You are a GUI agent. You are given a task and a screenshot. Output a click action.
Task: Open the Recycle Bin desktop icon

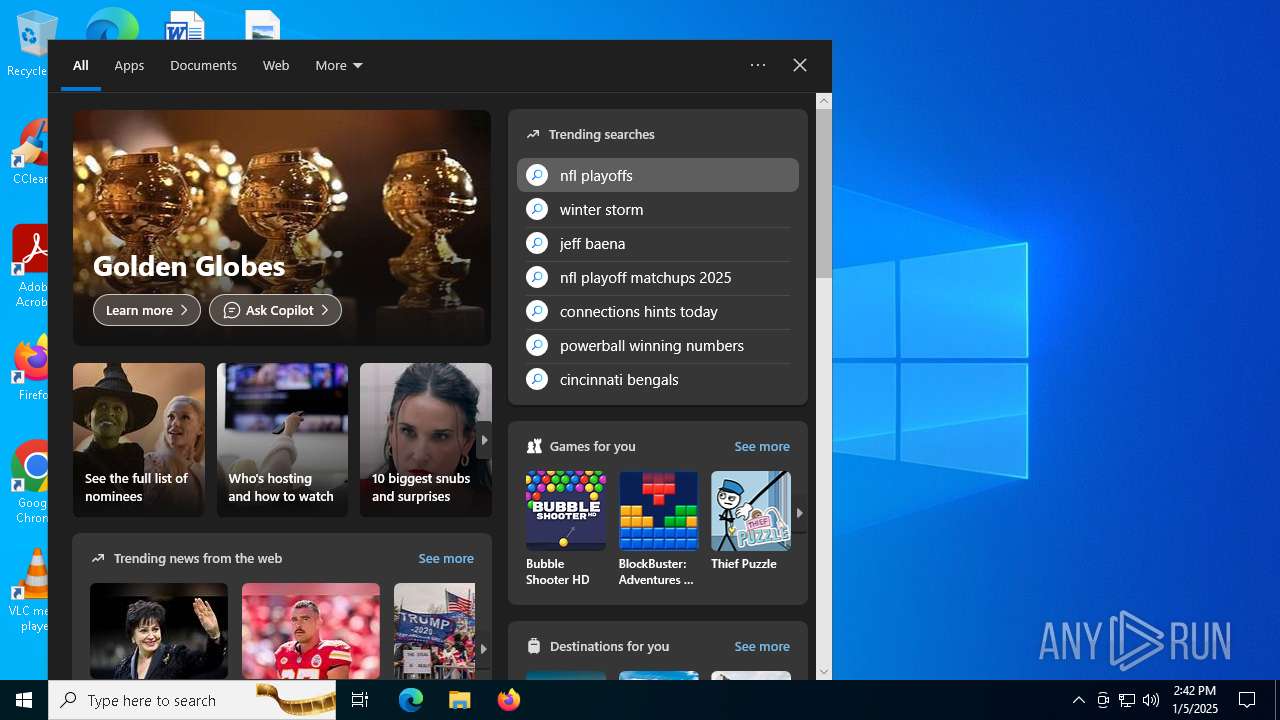(x=28, y=45)
